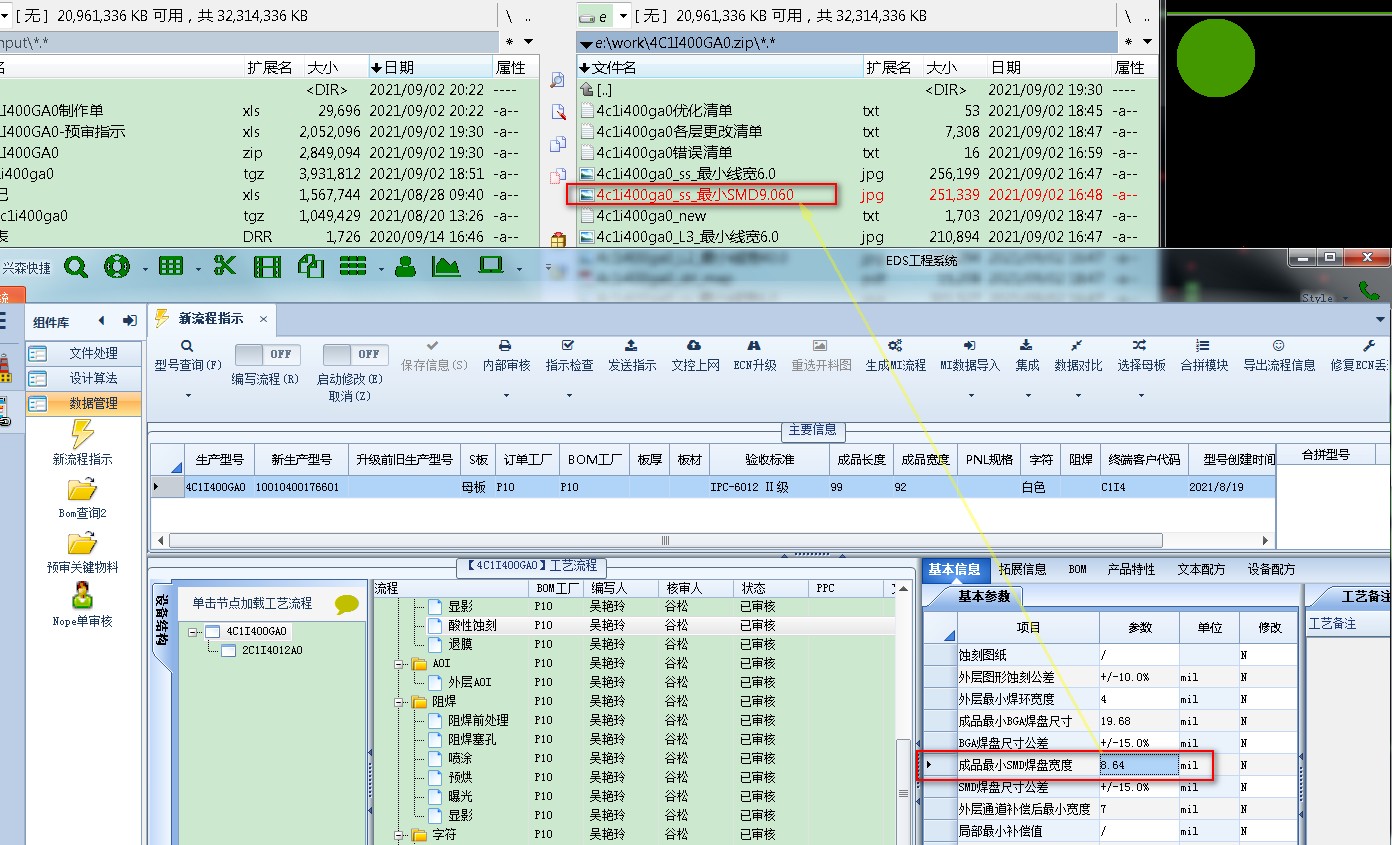The width and height of the screenshot is (1392, 845).
Task: Select file 4c1i400ga0优化清单 in file manager
Action: 664,111
